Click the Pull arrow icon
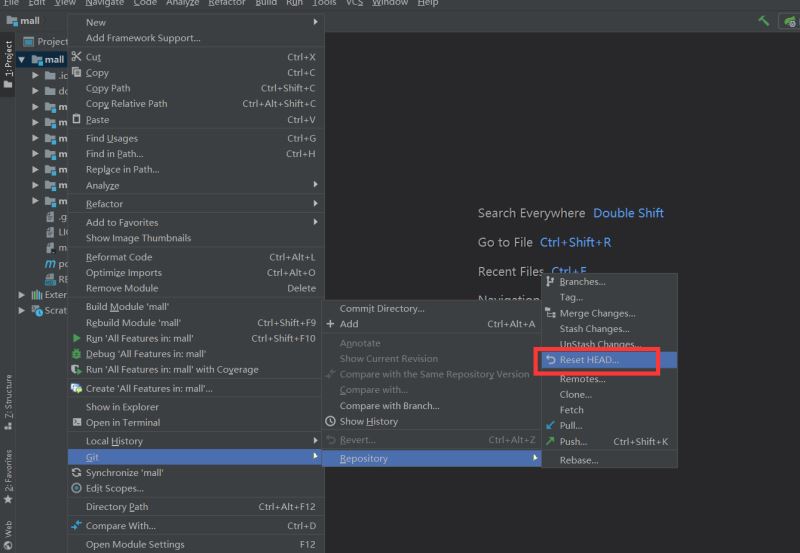This screenshot has width=800, height=553. click(x=550, y=425)
